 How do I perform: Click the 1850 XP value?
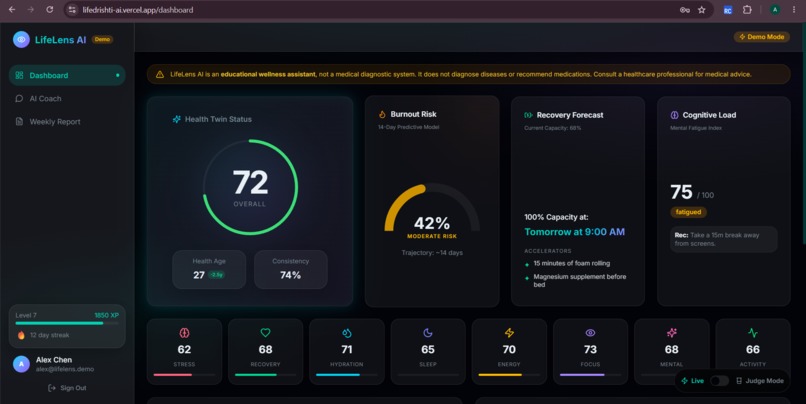[106, 315]
